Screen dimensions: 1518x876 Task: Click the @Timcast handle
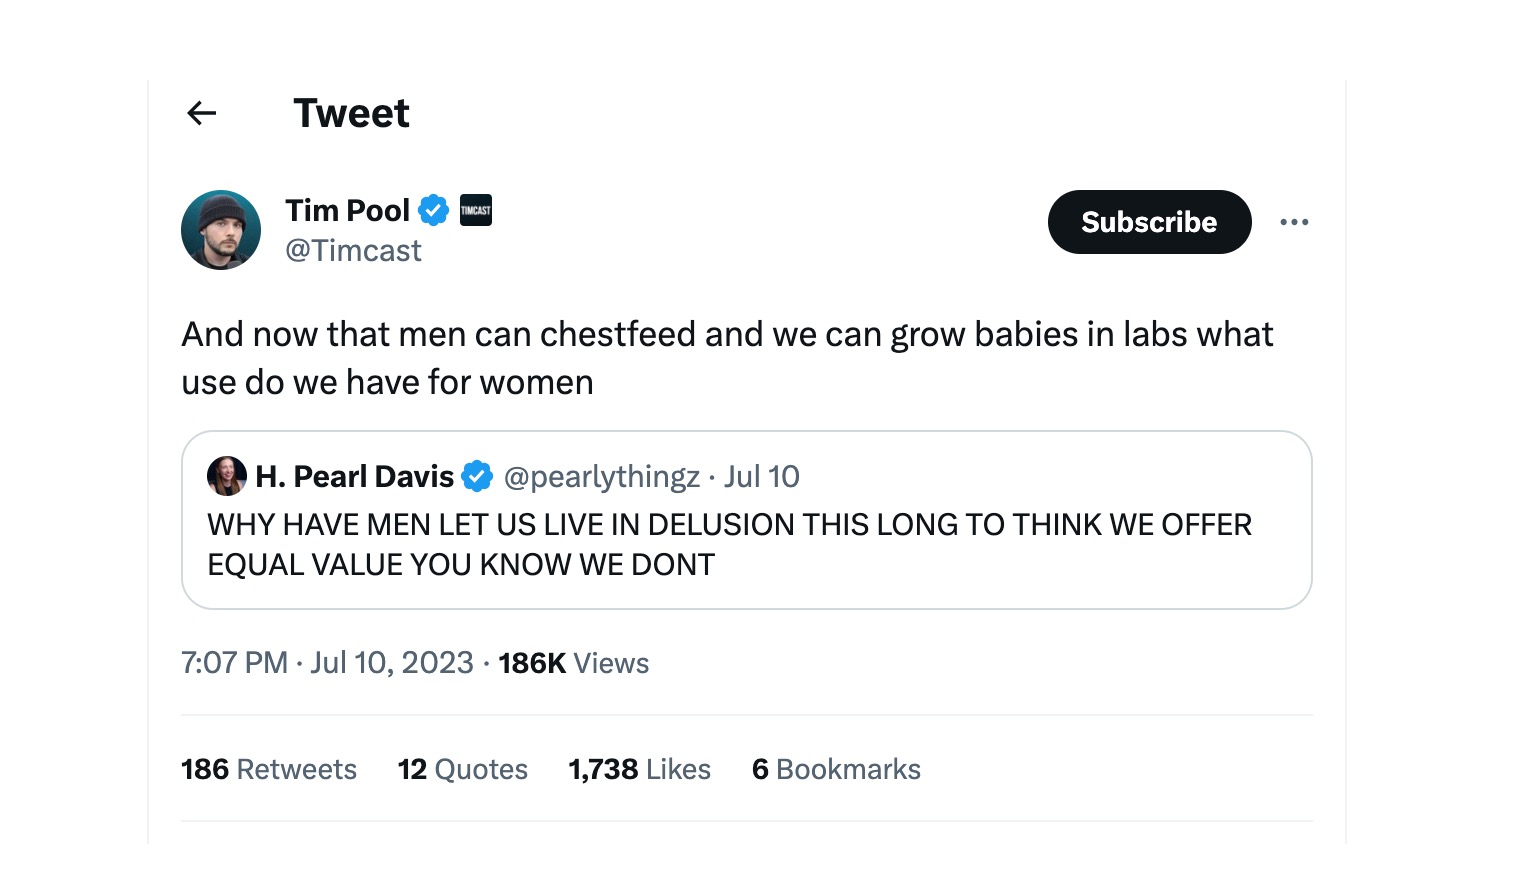pyautogui.click(x=353, y=250)
